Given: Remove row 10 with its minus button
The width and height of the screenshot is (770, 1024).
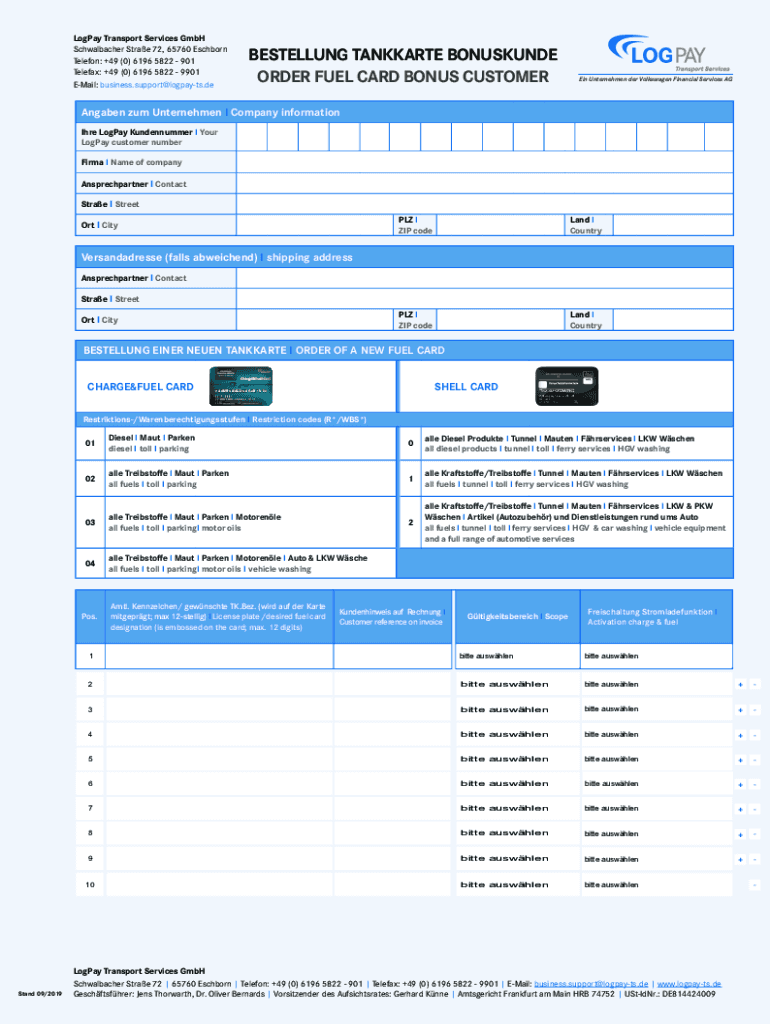Looking at the screenshot, I should click(754, 885).
